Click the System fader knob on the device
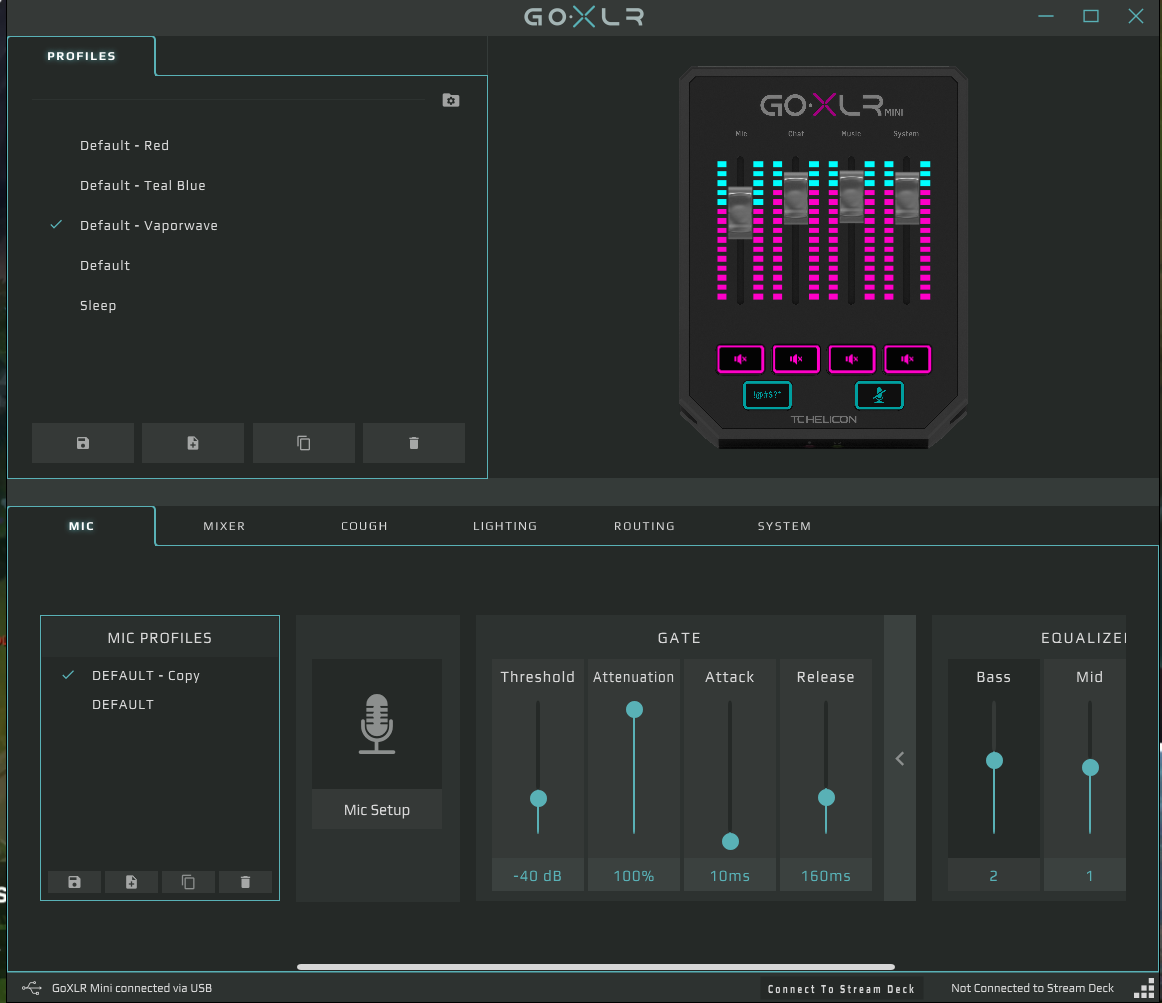Viewport: 1162px width, 1003px height. pyautogui.click(x=907, y=198)
